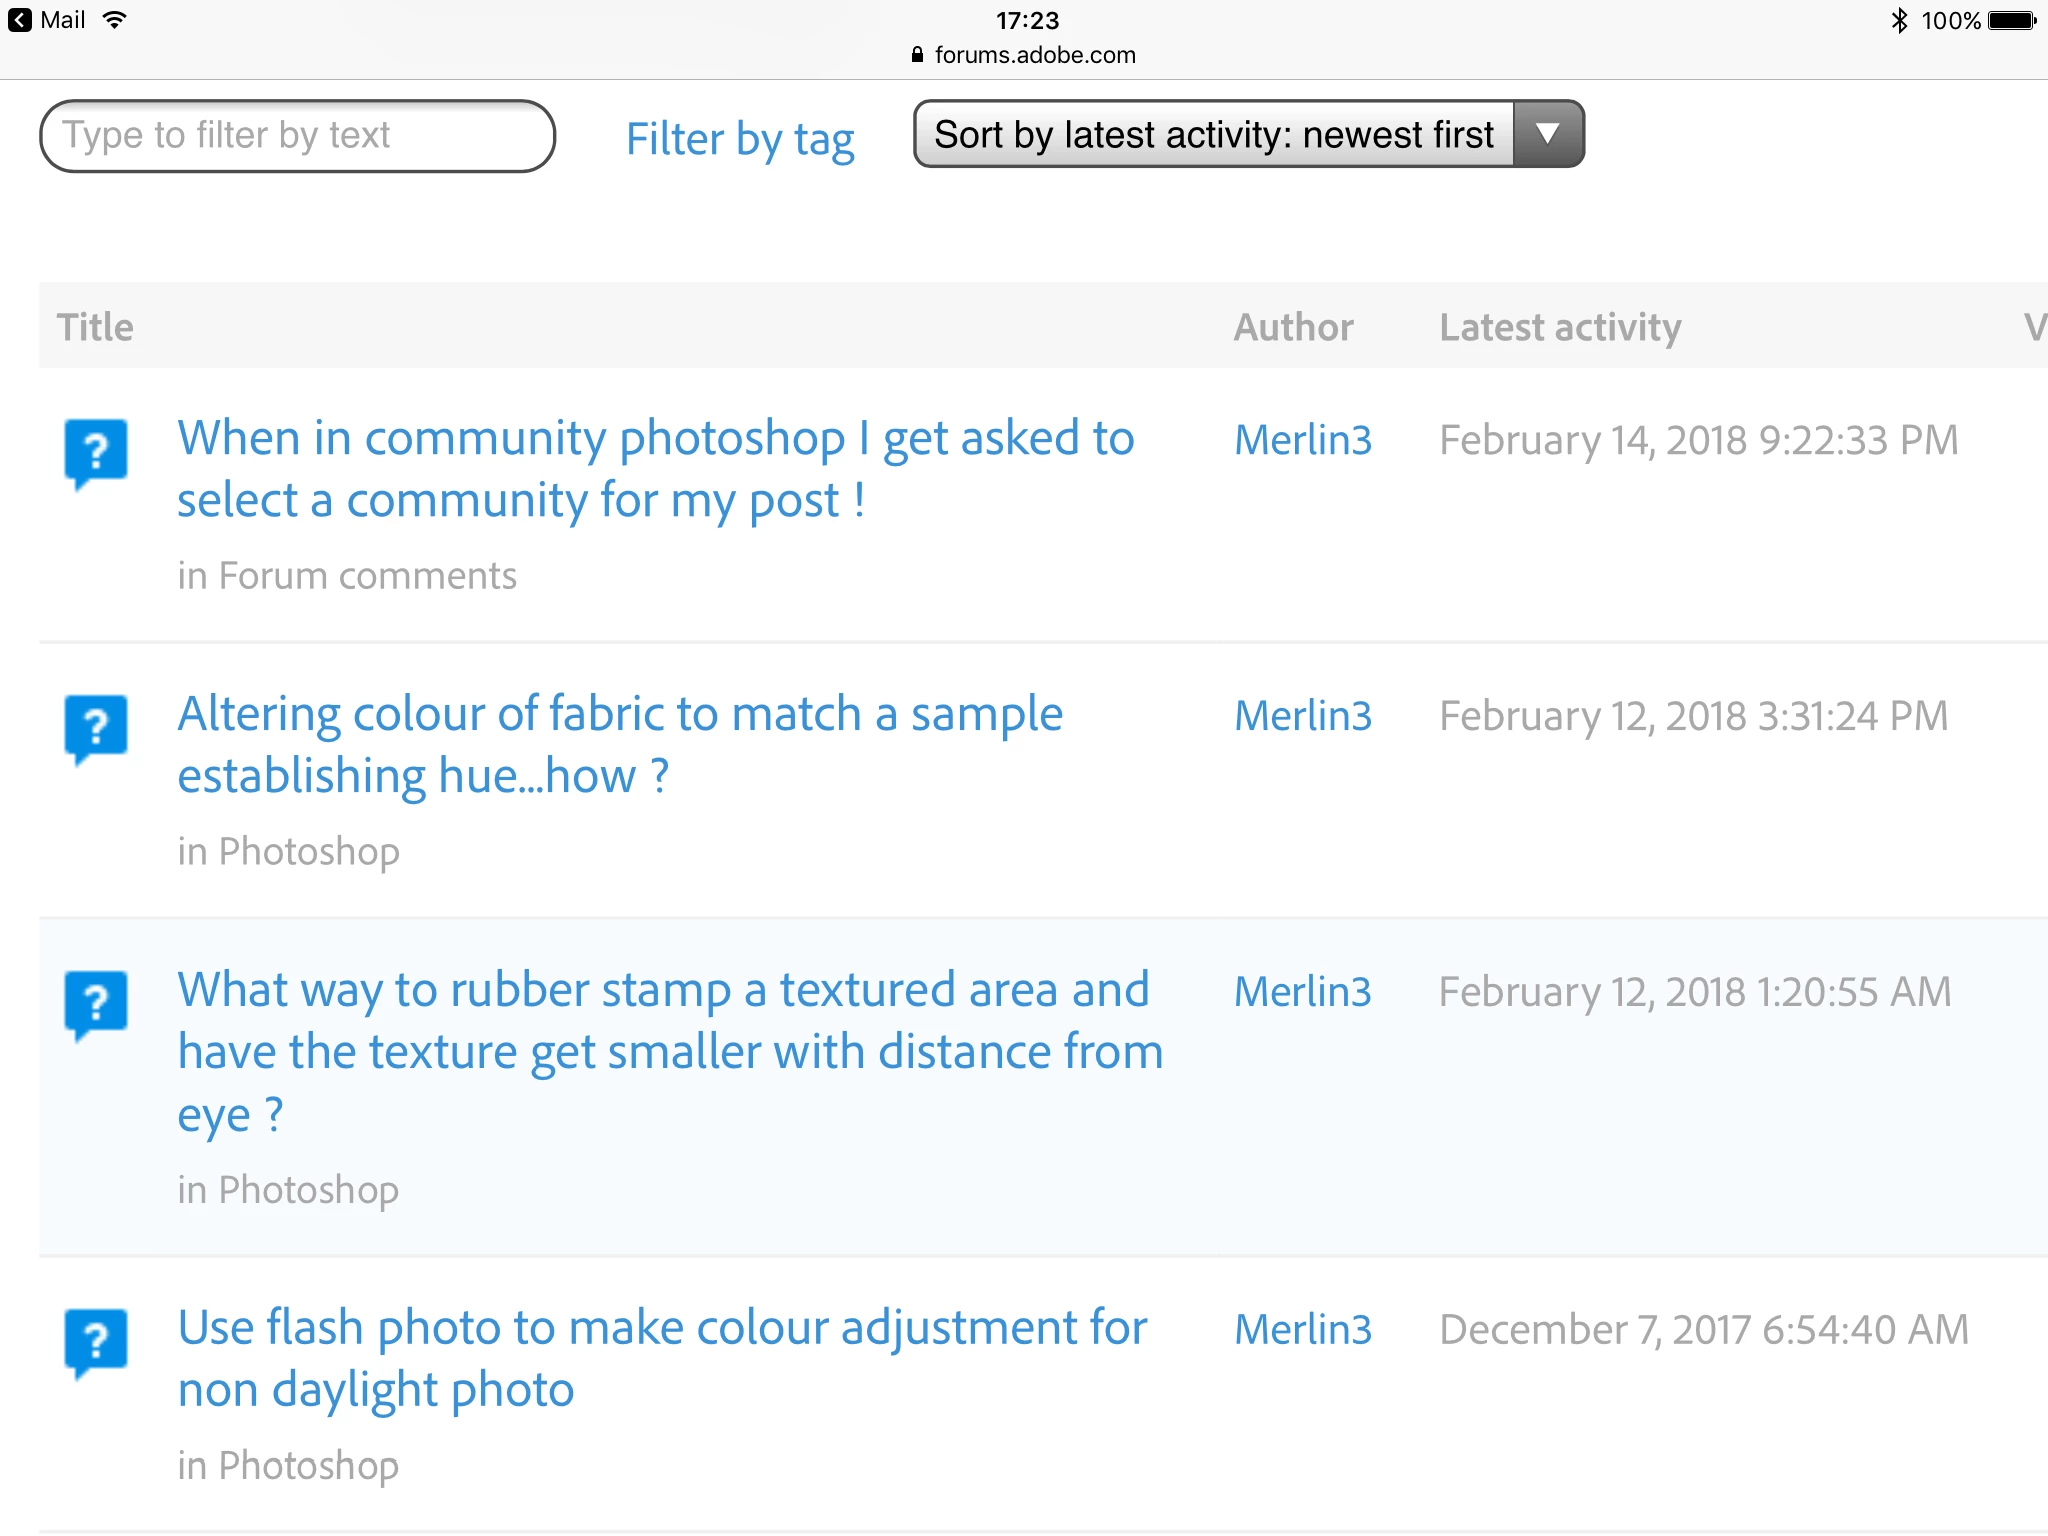The height and width of the screenshot is (1536, 2048).
Task: Click the Author column header
Action: (x=1293, y=327)
